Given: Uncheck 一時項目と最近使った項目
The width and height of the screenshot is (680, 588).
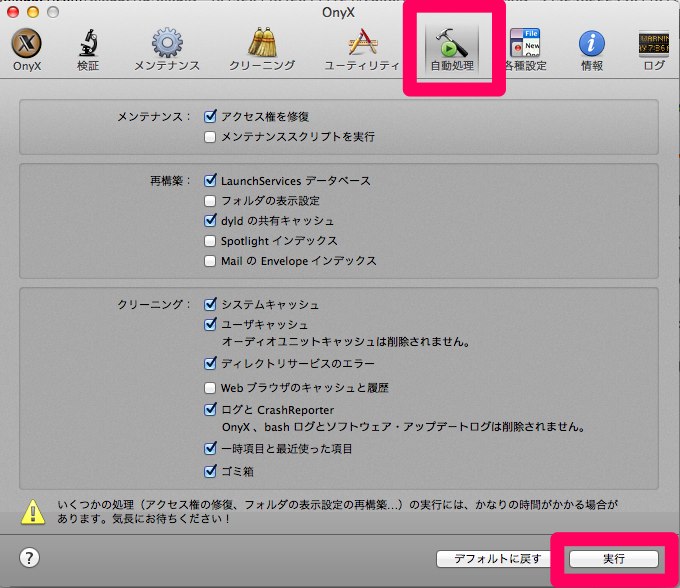Looking at the screenshot, I should tap(210, 448).
